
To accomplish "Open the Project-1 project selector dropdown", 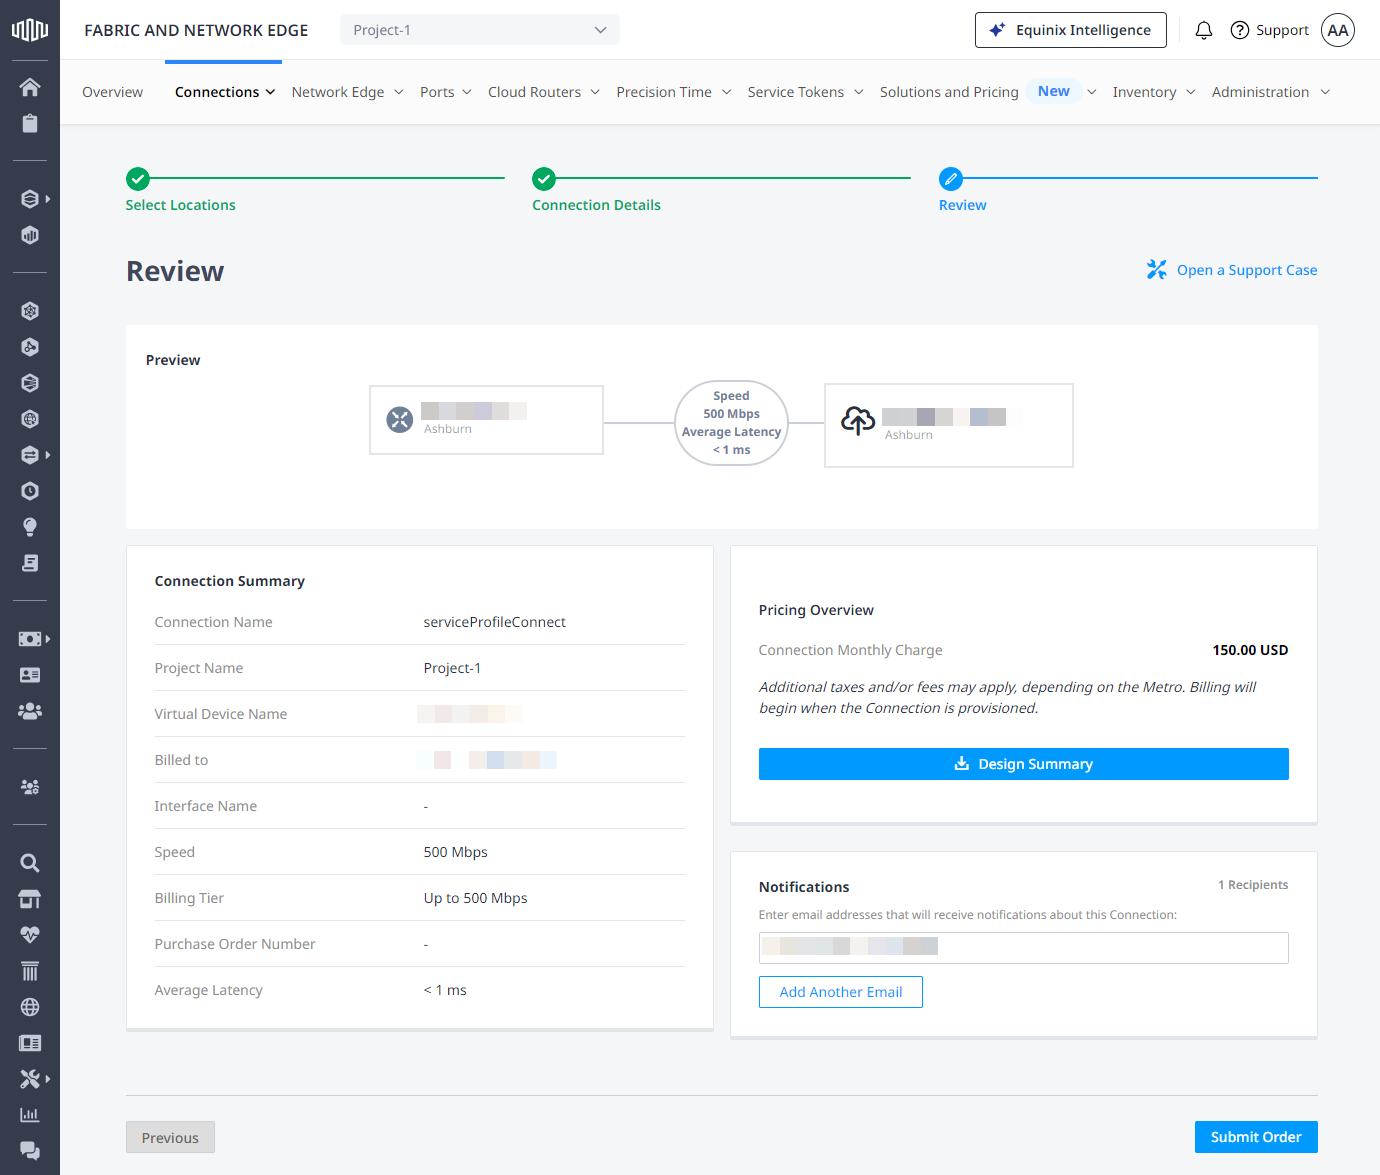I will coord(480,30).
